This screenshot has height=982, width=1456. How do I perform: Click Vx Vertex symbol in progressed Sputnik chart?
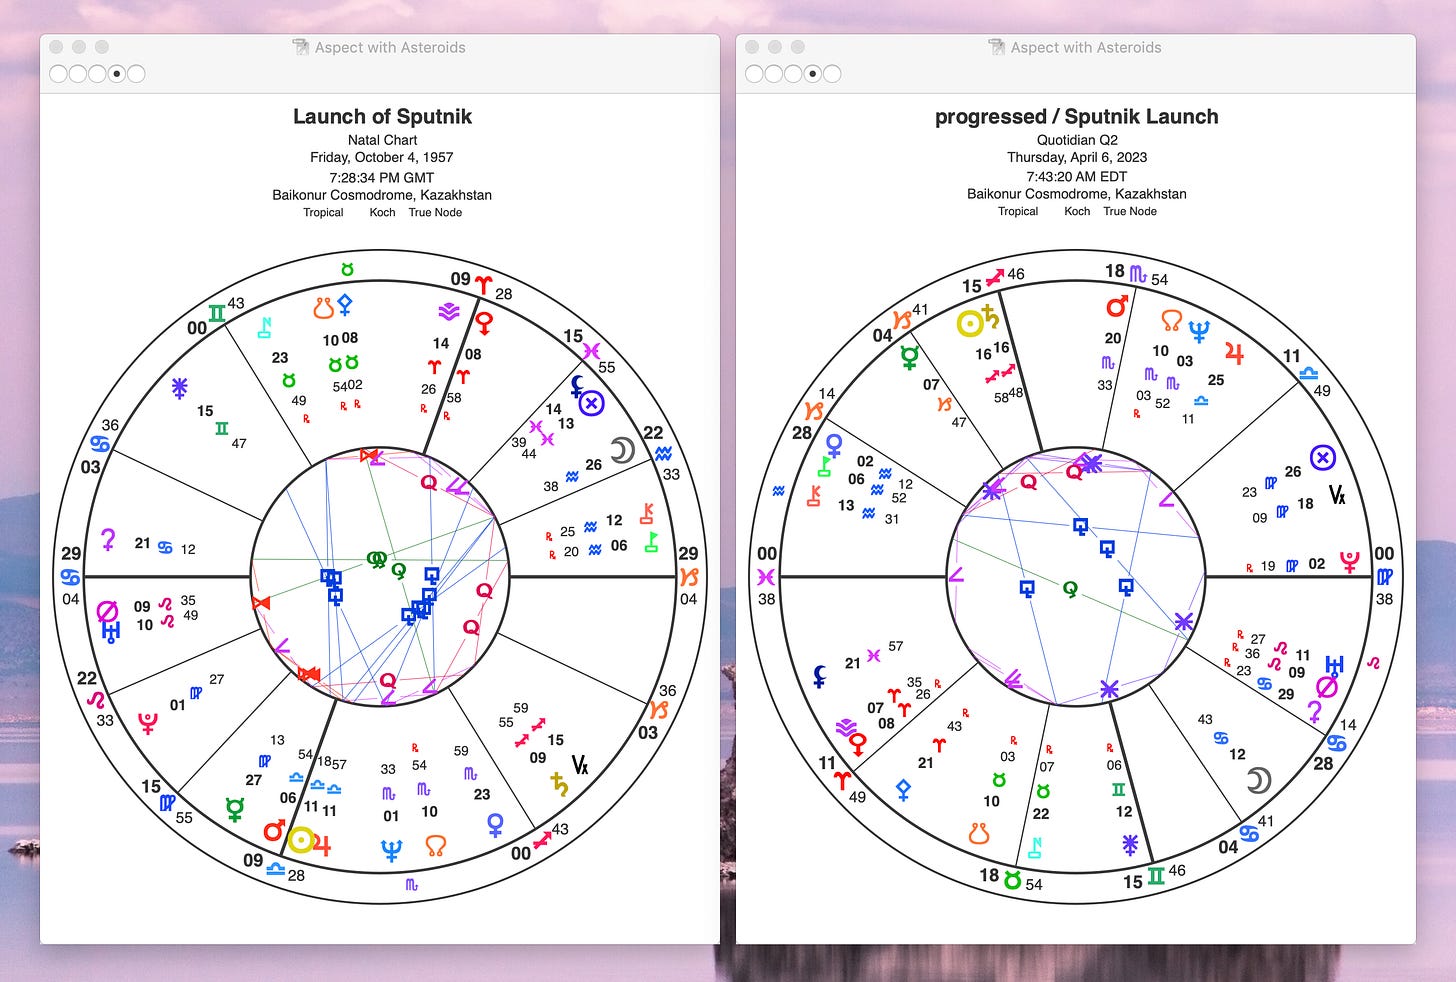click(x=1337, y=494)
